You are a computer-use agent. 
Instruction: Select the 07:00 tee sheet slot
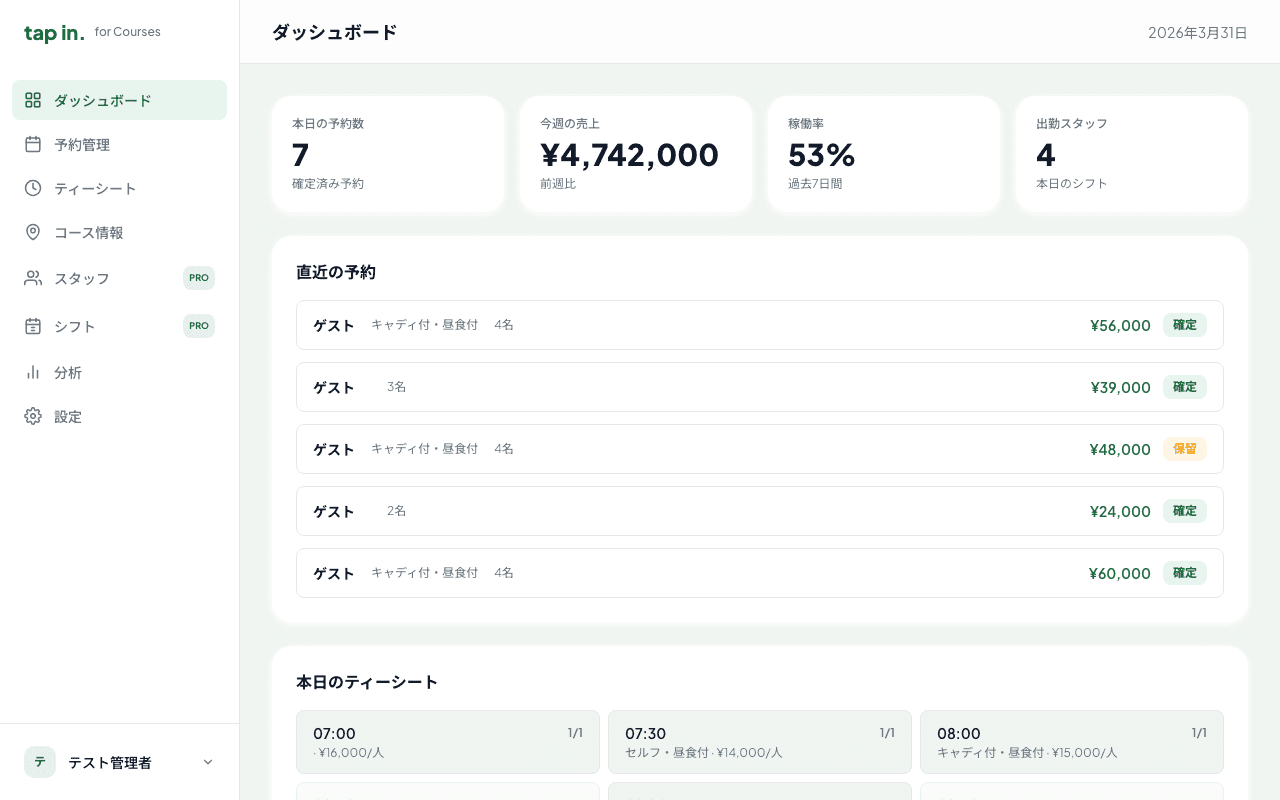pos(447,742)
